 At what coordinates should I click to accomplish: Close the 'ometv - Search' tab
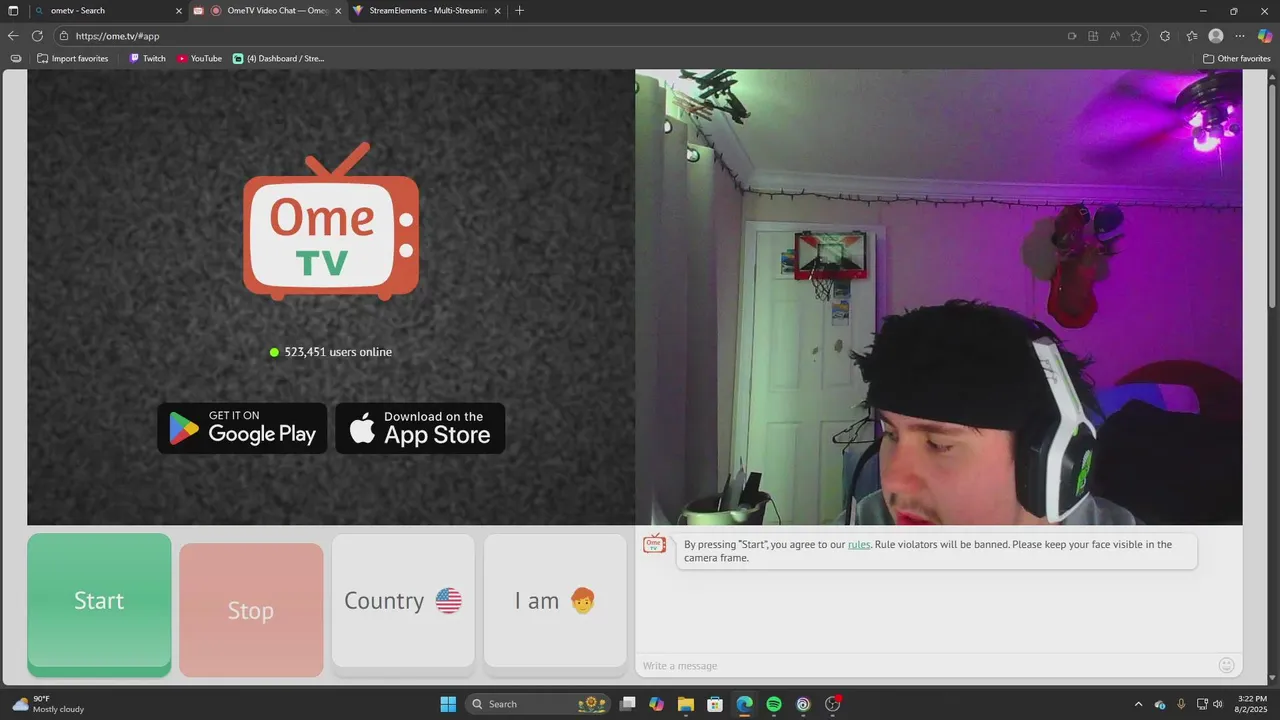pos(179,11)
